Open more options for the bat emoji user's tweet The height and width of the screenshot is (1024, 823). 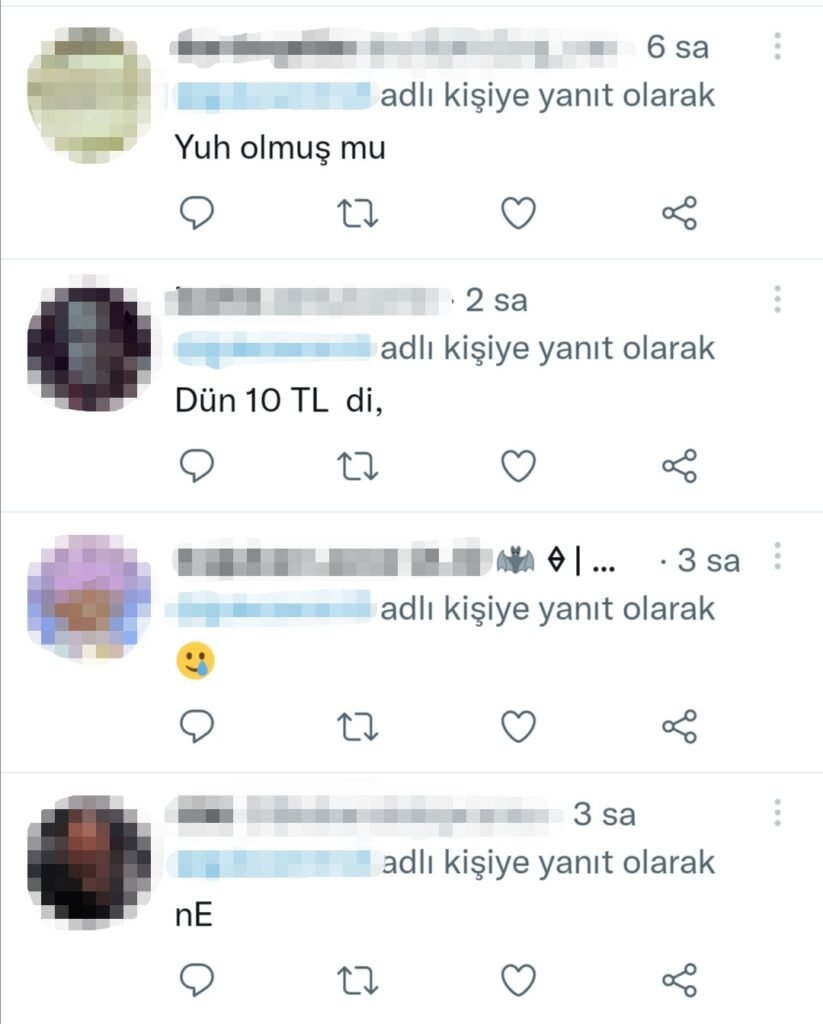point(777,556)
